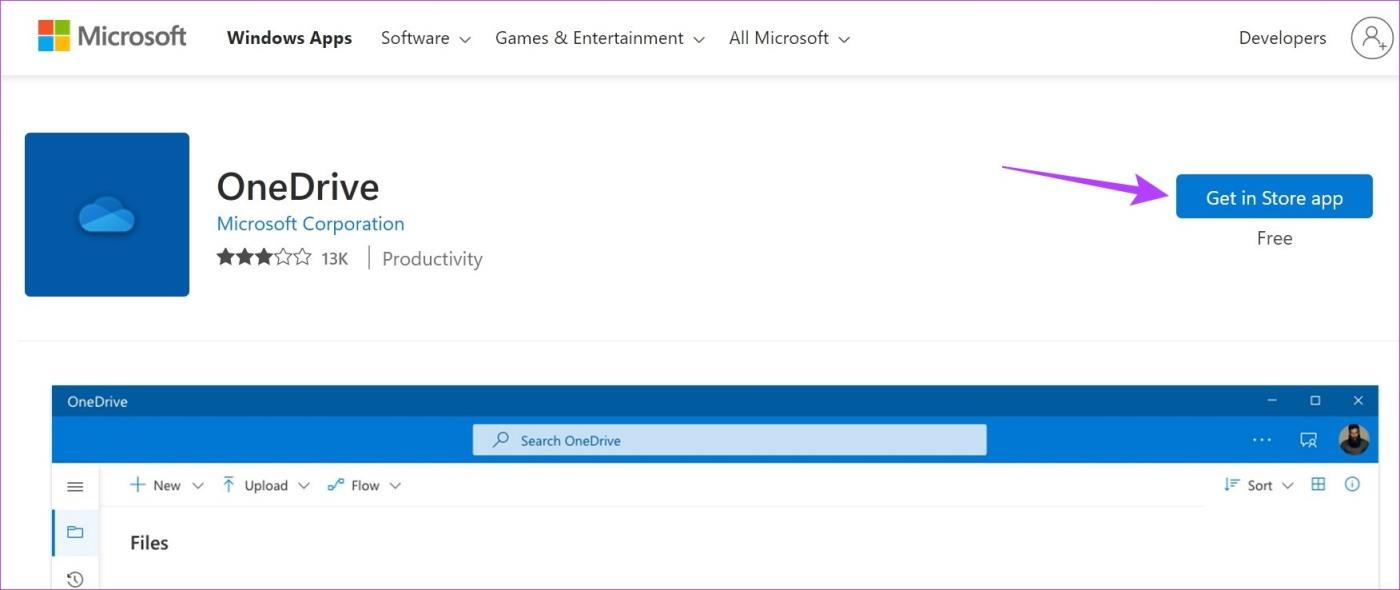Click the user profile avatar in OneDrive
1400x590 pixels.
[x=1354, y=438]
